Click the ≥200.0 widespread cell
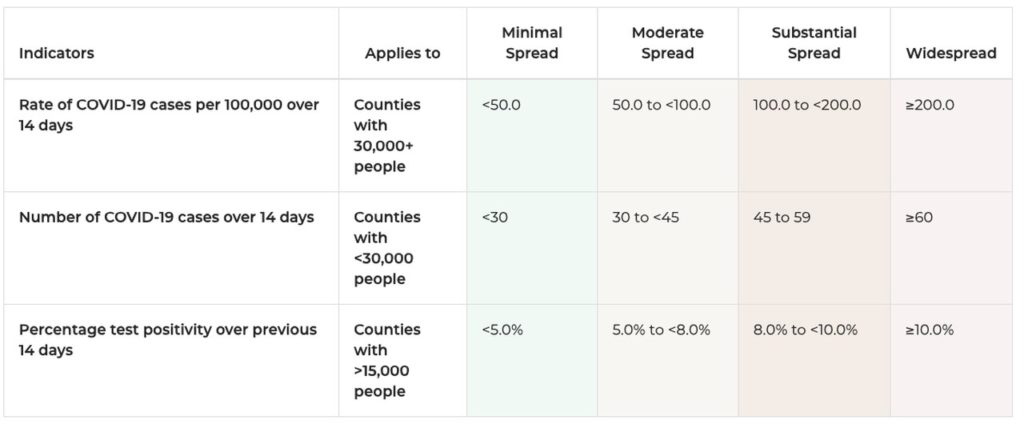The width and height of the screenshot is (1024, 424). [929, 105]
